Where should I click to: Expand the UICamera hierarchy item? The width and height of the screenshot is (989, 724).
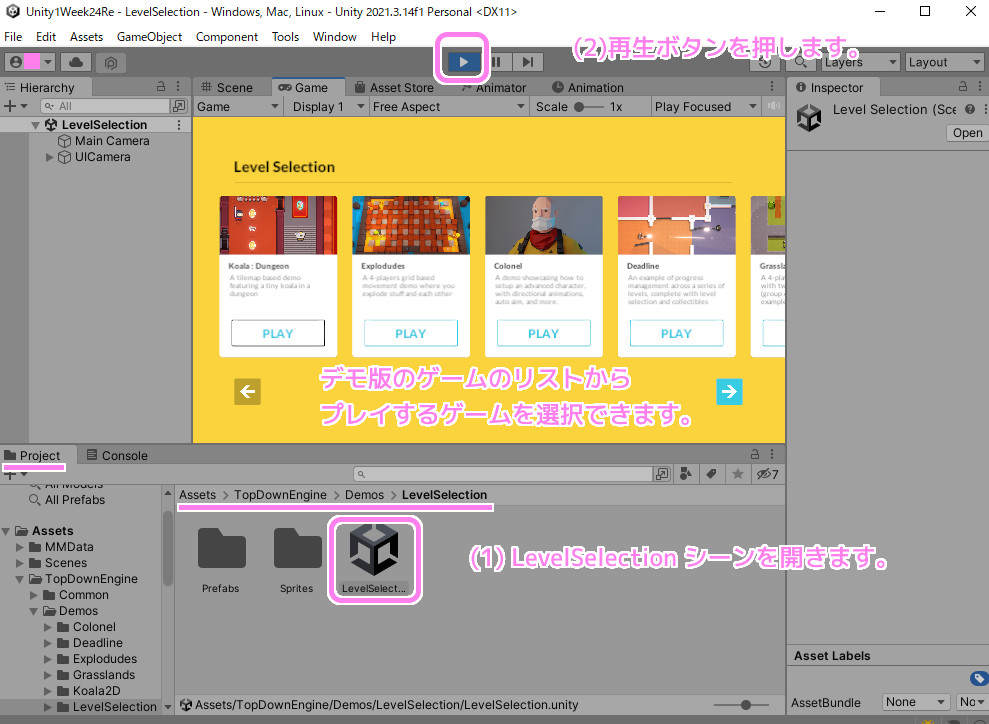click(51, 157)
